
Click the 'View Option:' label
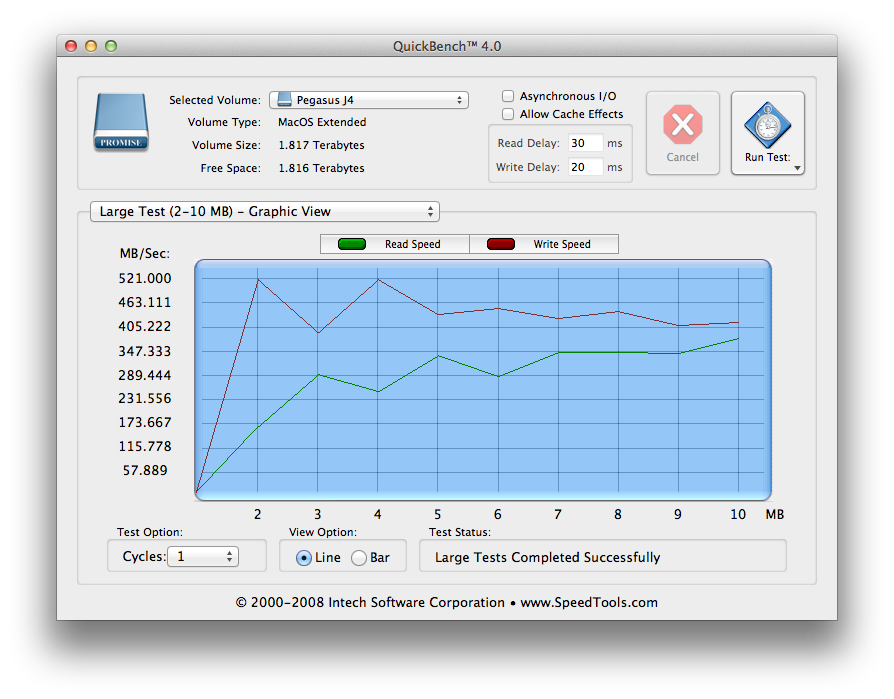[323, 532]
